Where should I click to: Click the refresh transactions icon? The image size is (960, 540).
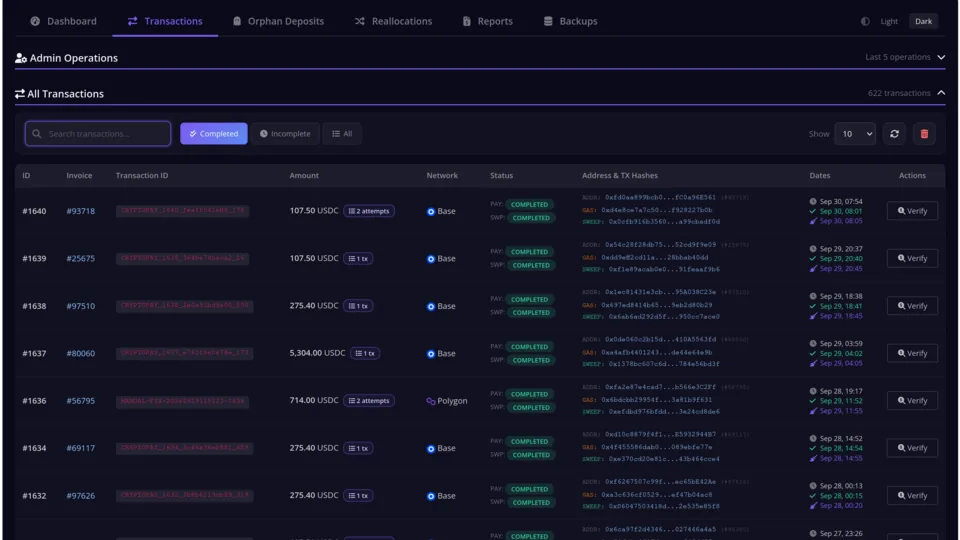click(x=894, y=133)
